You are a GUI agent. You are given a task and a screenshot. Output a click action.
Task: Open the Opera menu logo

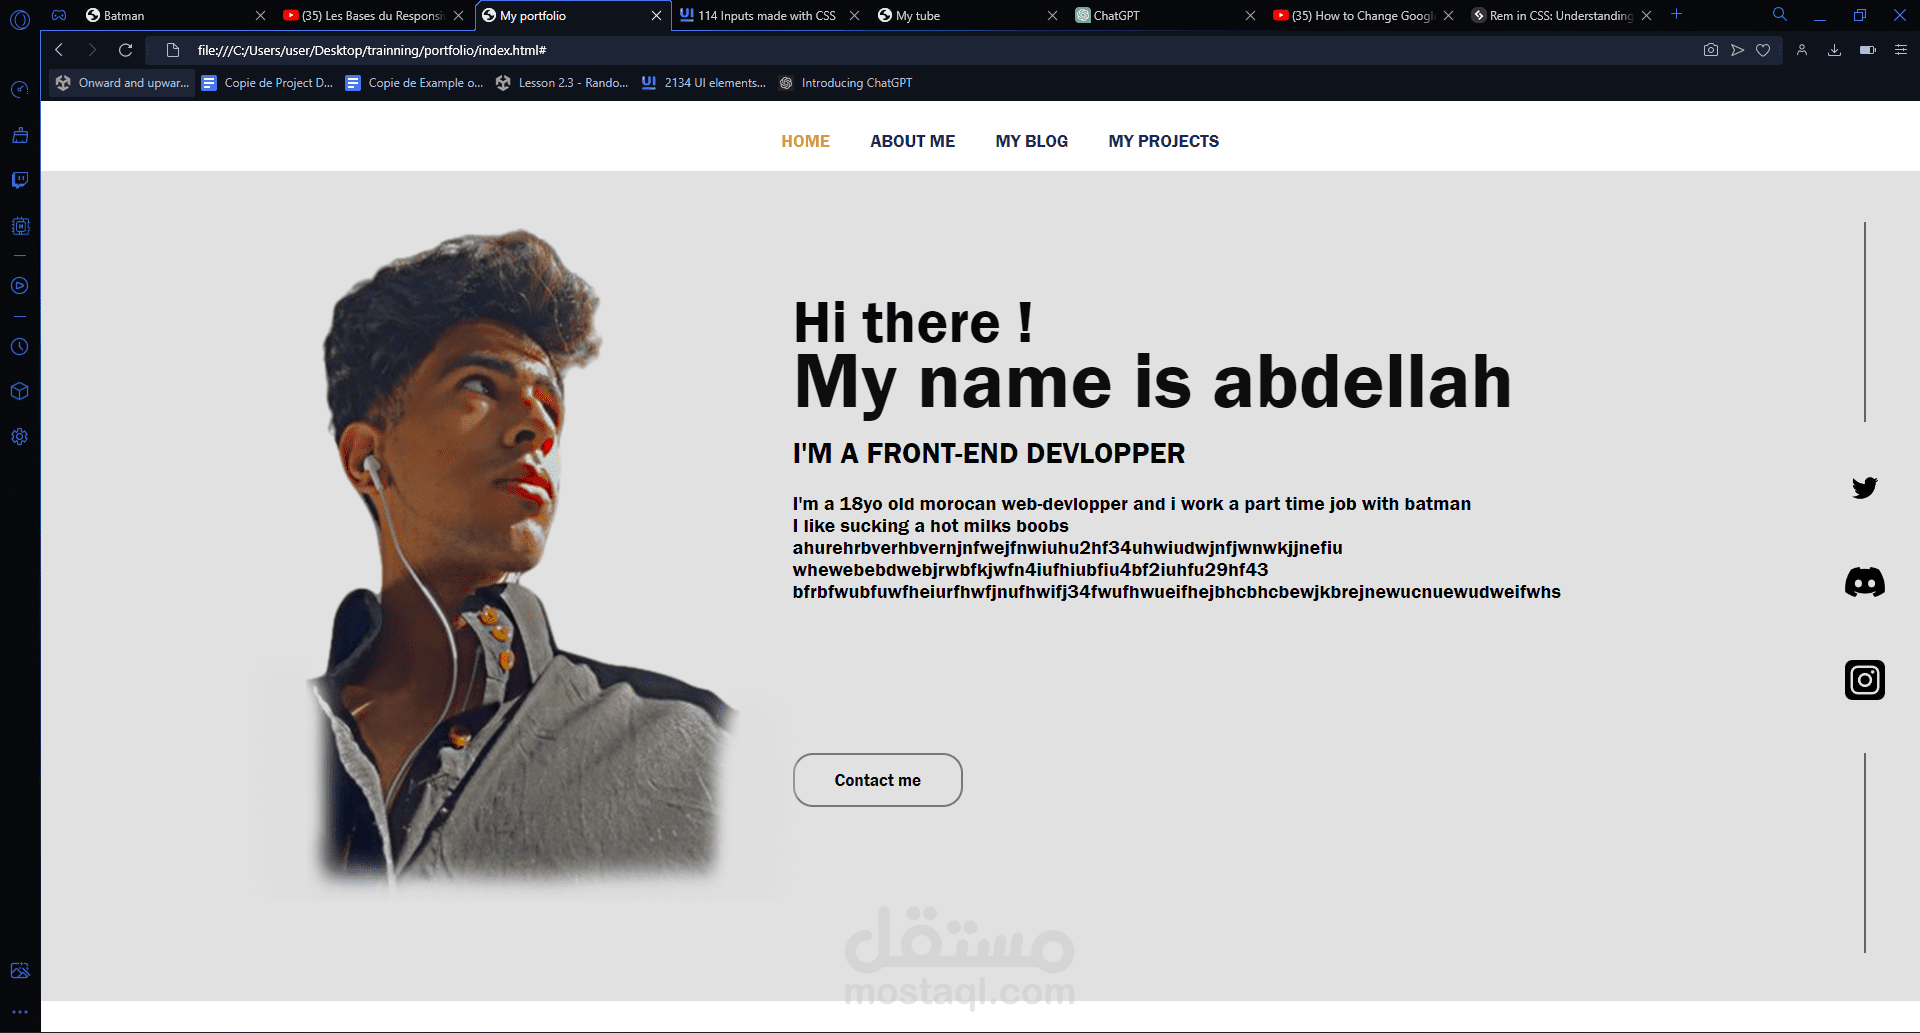(x=20, y=18)
